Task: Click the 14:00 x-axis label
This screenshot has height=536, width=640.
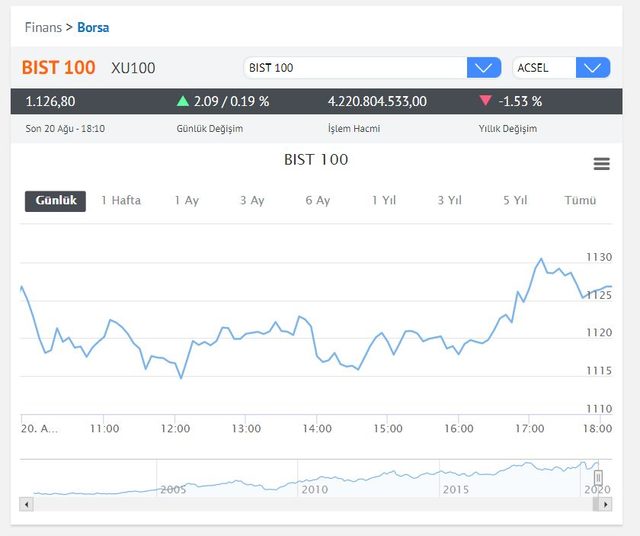Action: [317, 428]
